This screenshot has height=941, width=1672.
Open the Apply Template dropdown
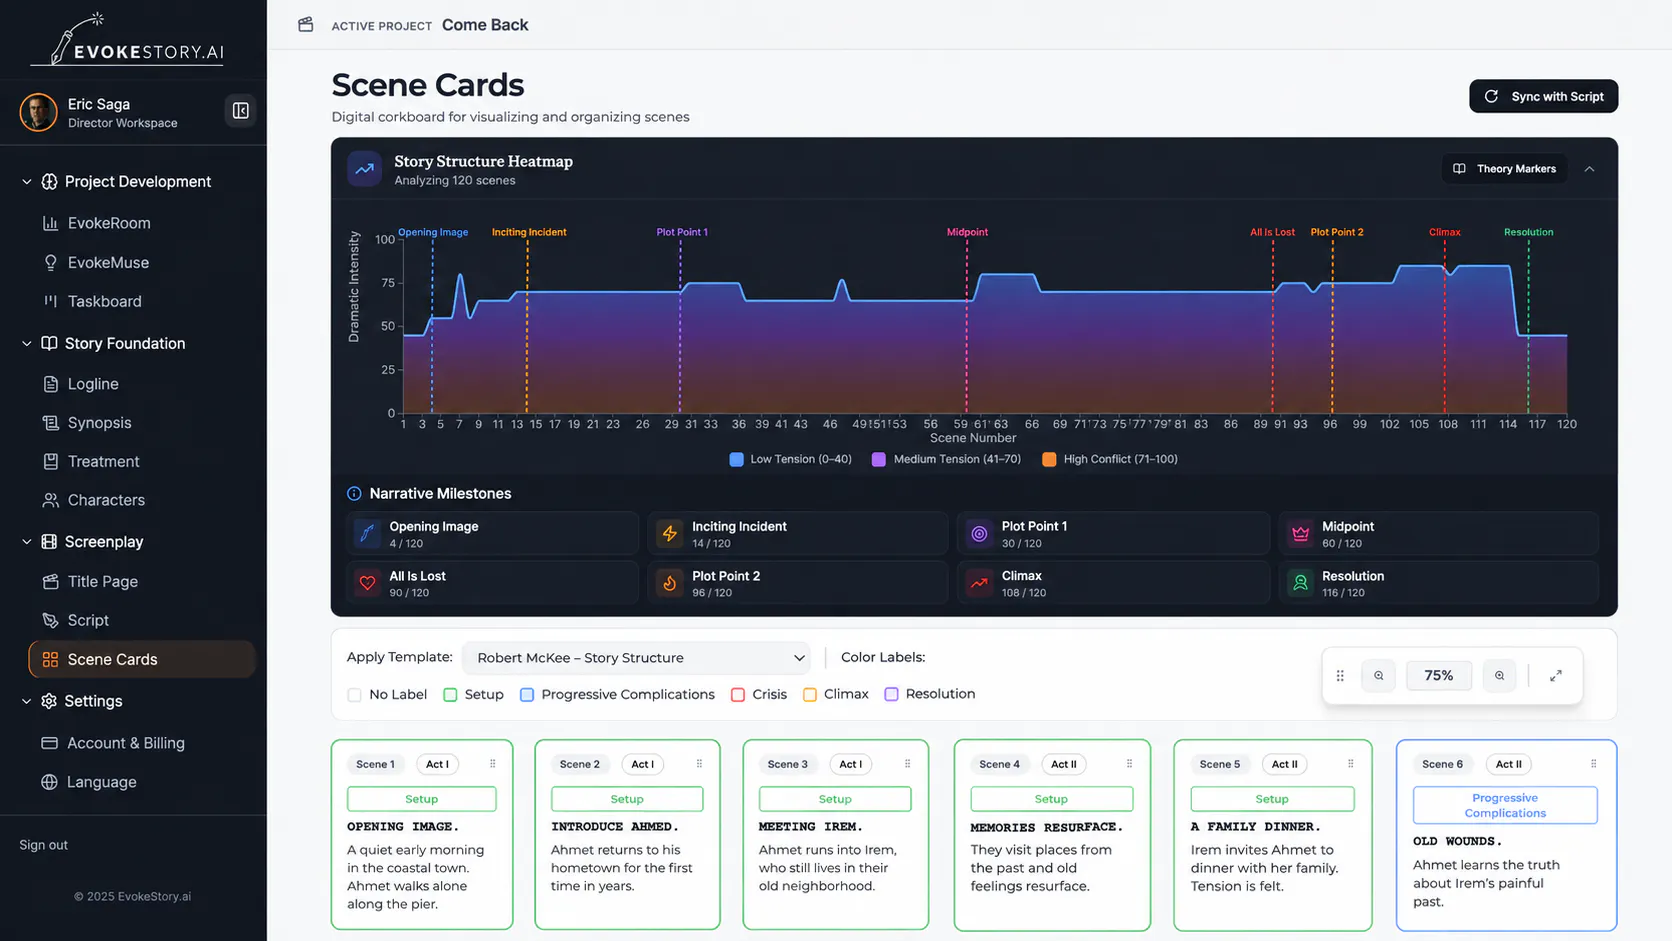tap(636, 658)
